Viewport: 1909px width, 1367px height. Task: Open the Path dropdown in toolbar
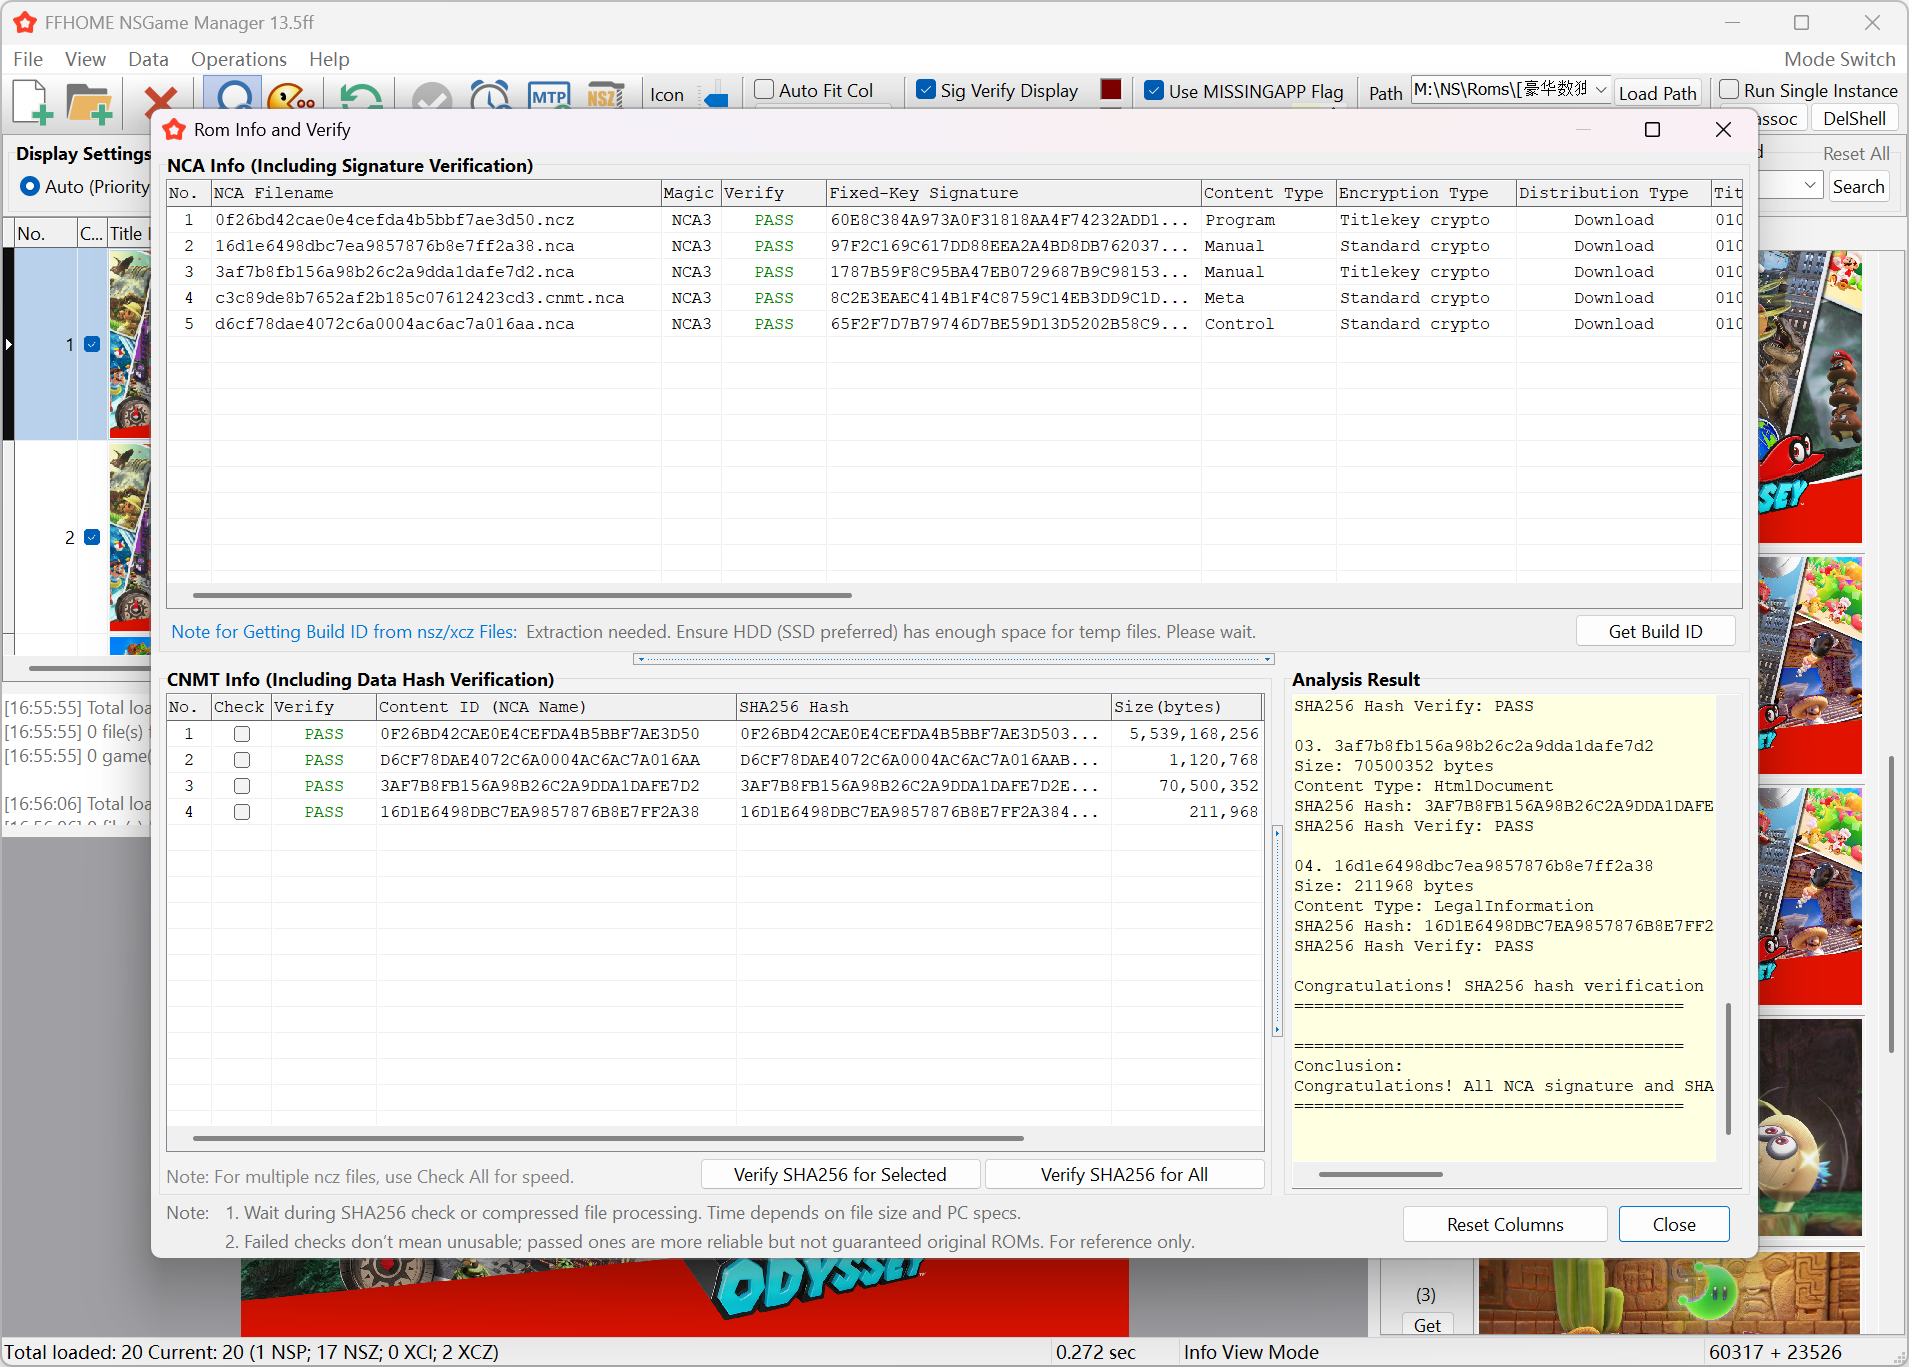coord(1600,90)
